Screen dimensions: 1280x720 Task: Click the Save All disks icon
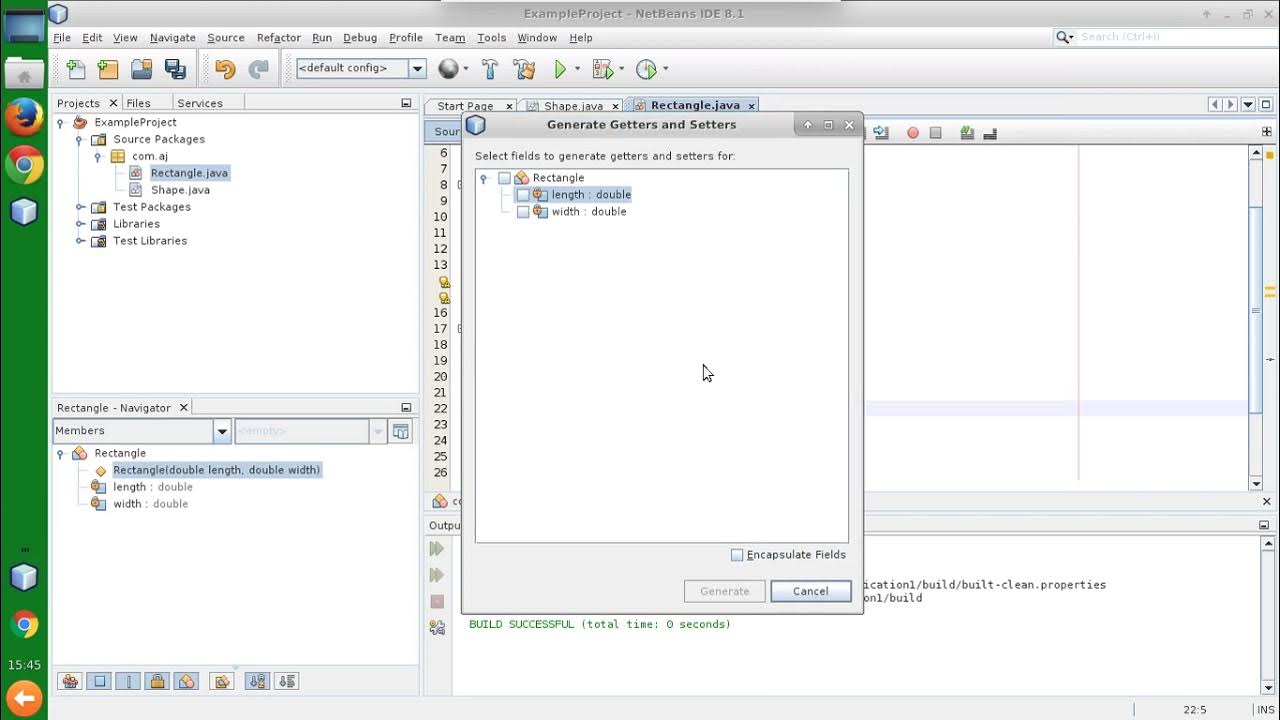175,69
